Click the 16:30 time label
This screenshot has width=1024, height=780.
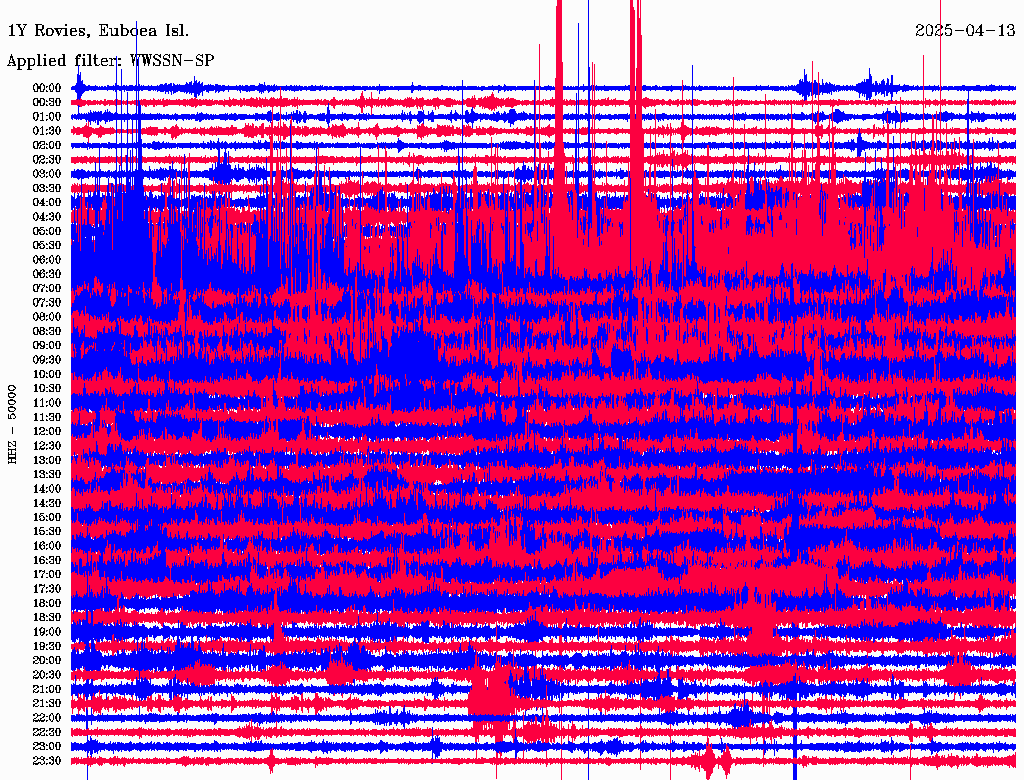coord(47,560)
